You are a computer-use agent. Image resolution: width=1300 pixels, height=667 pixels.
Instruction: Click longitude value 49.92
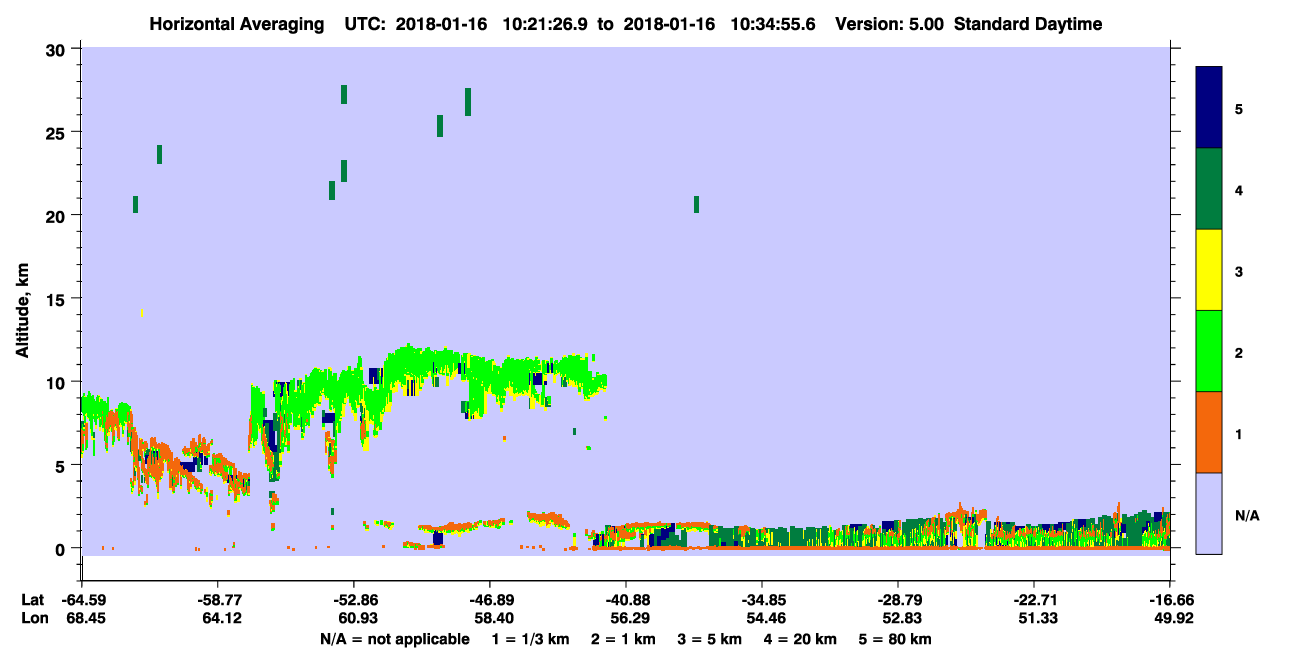pyautogui.click(x=1173, y=619)
